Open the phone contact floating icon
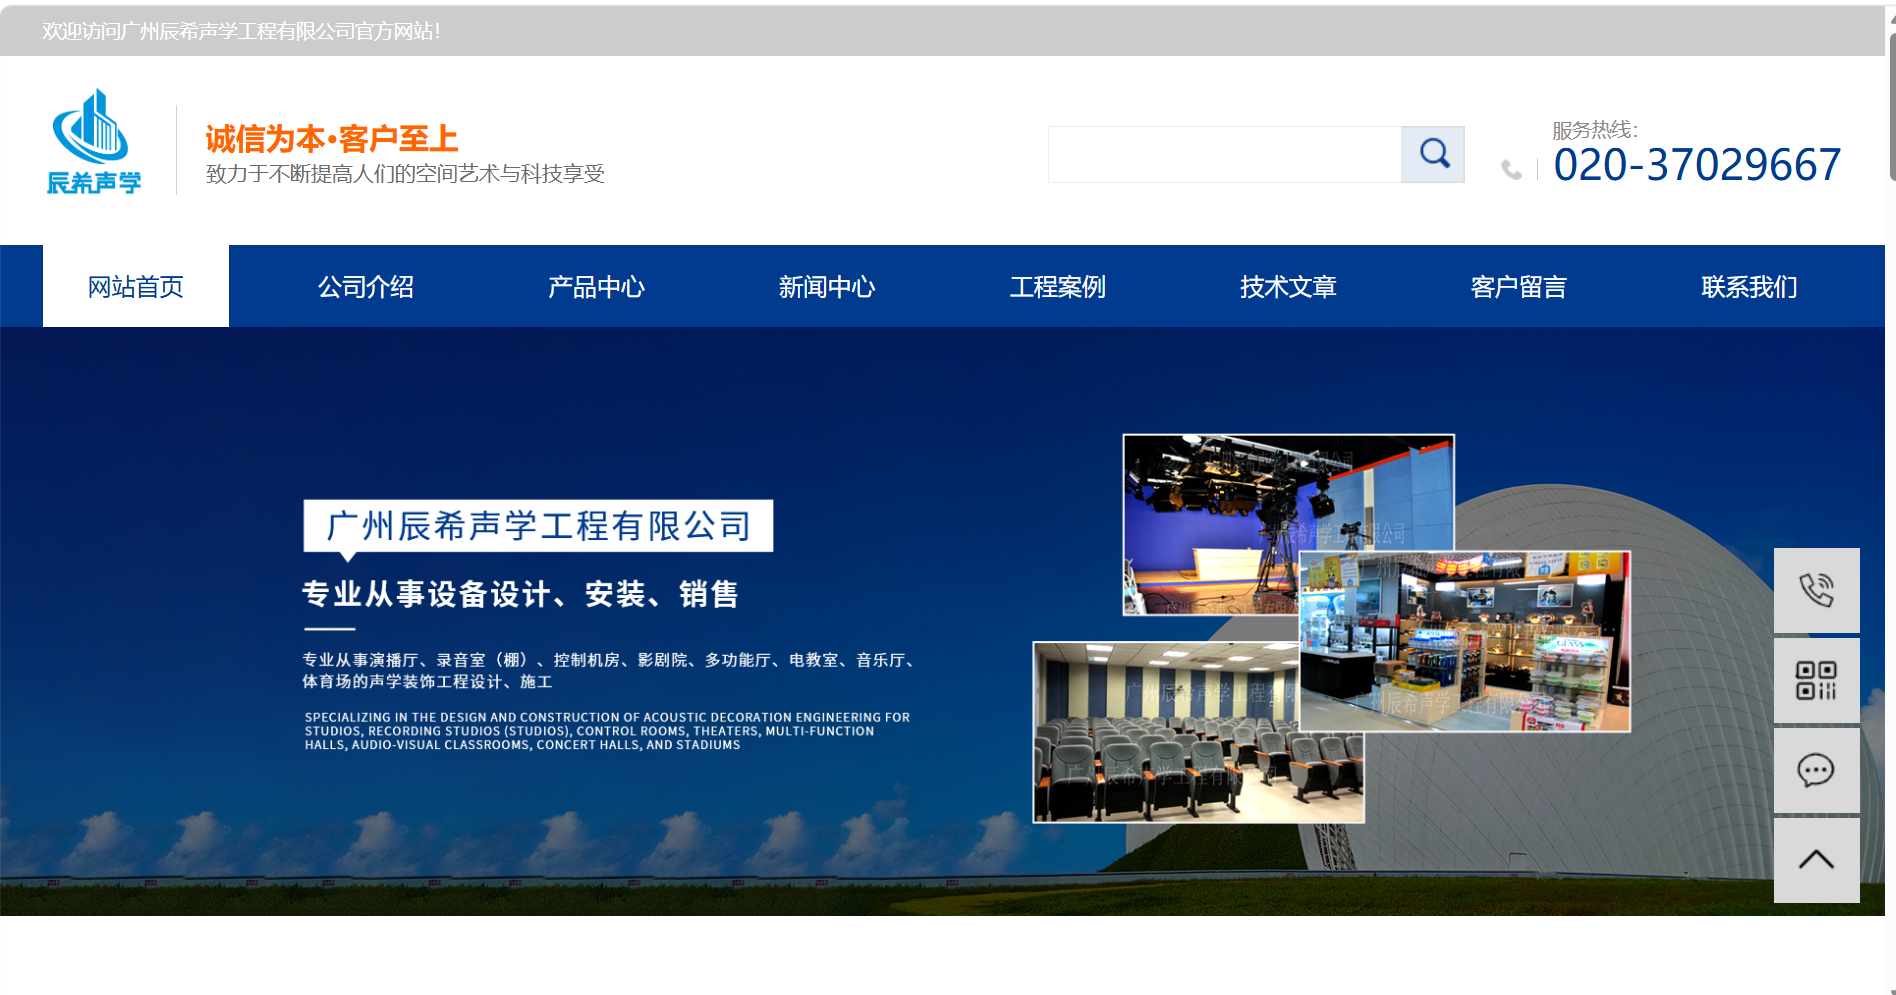 coord(1816,590)
